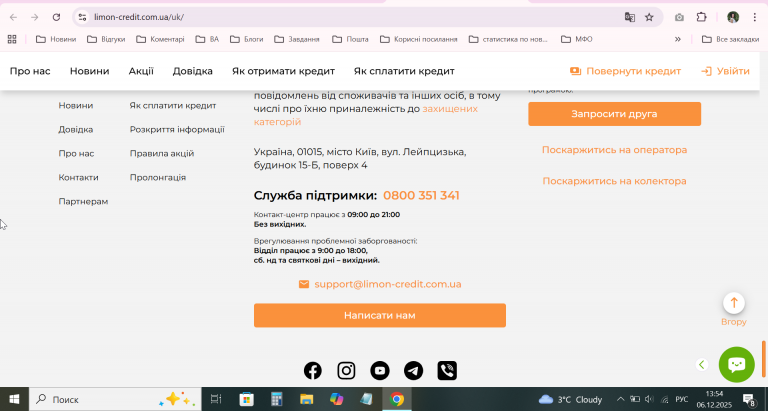Open the МФО bookmarks folder
This screenshot has height=411, width=768.
tap(576, 39)
